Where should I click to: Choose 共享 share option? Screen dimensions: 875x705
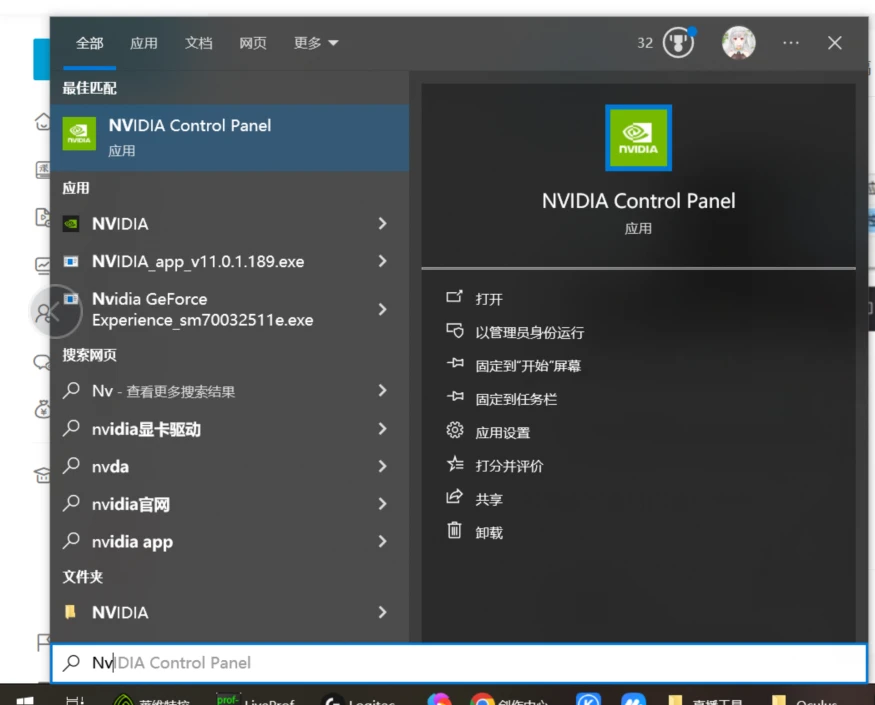tap(489, 500)
